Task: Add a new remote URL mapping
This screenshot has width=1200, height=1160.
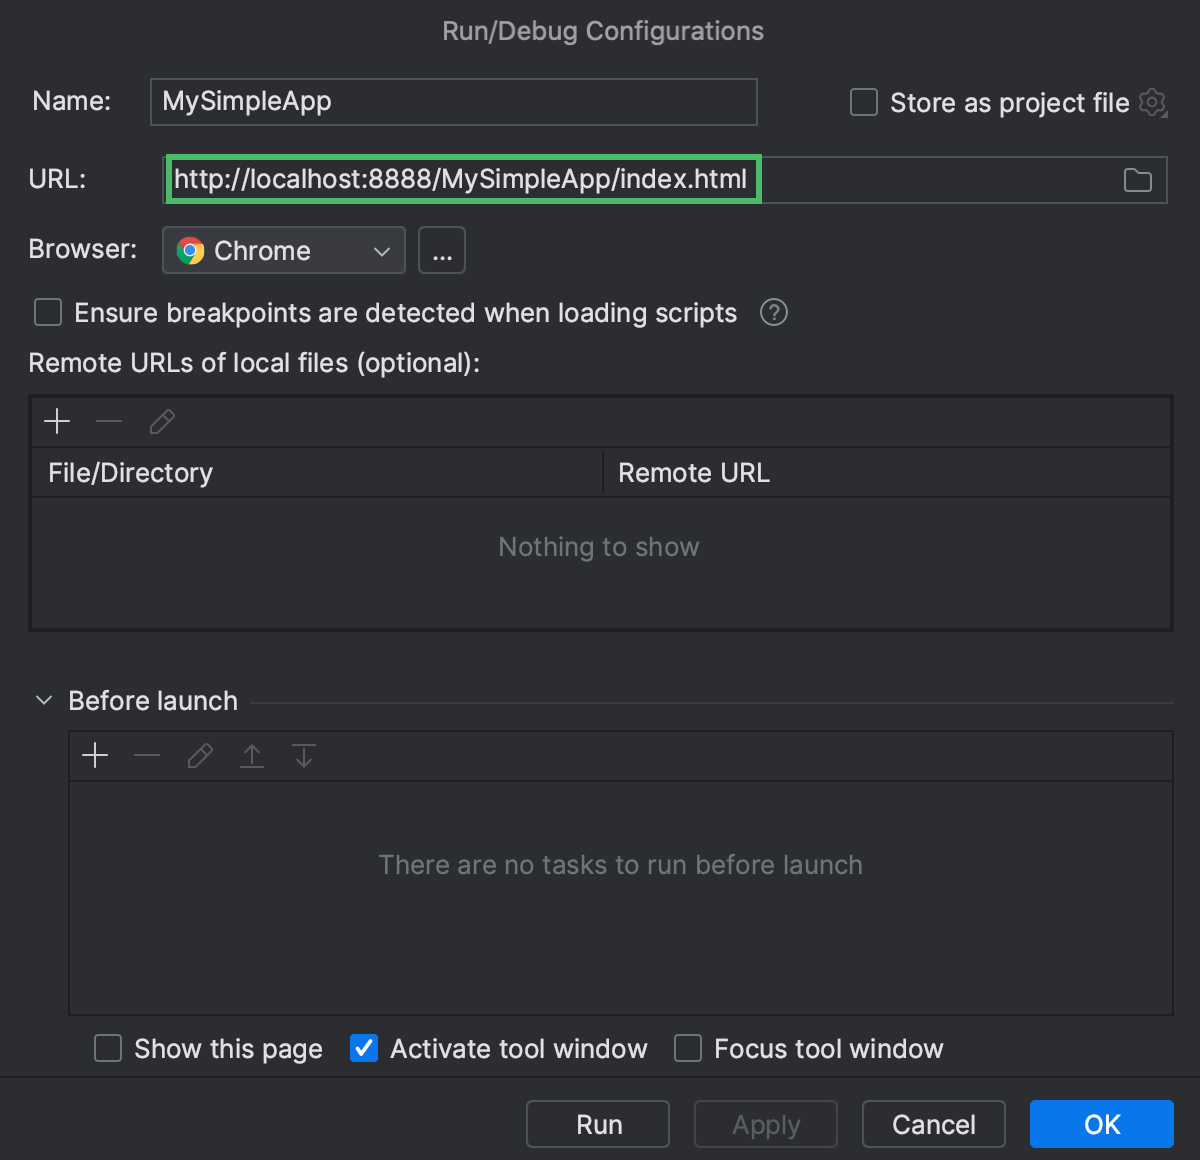Action: click(x=57, y=421)
